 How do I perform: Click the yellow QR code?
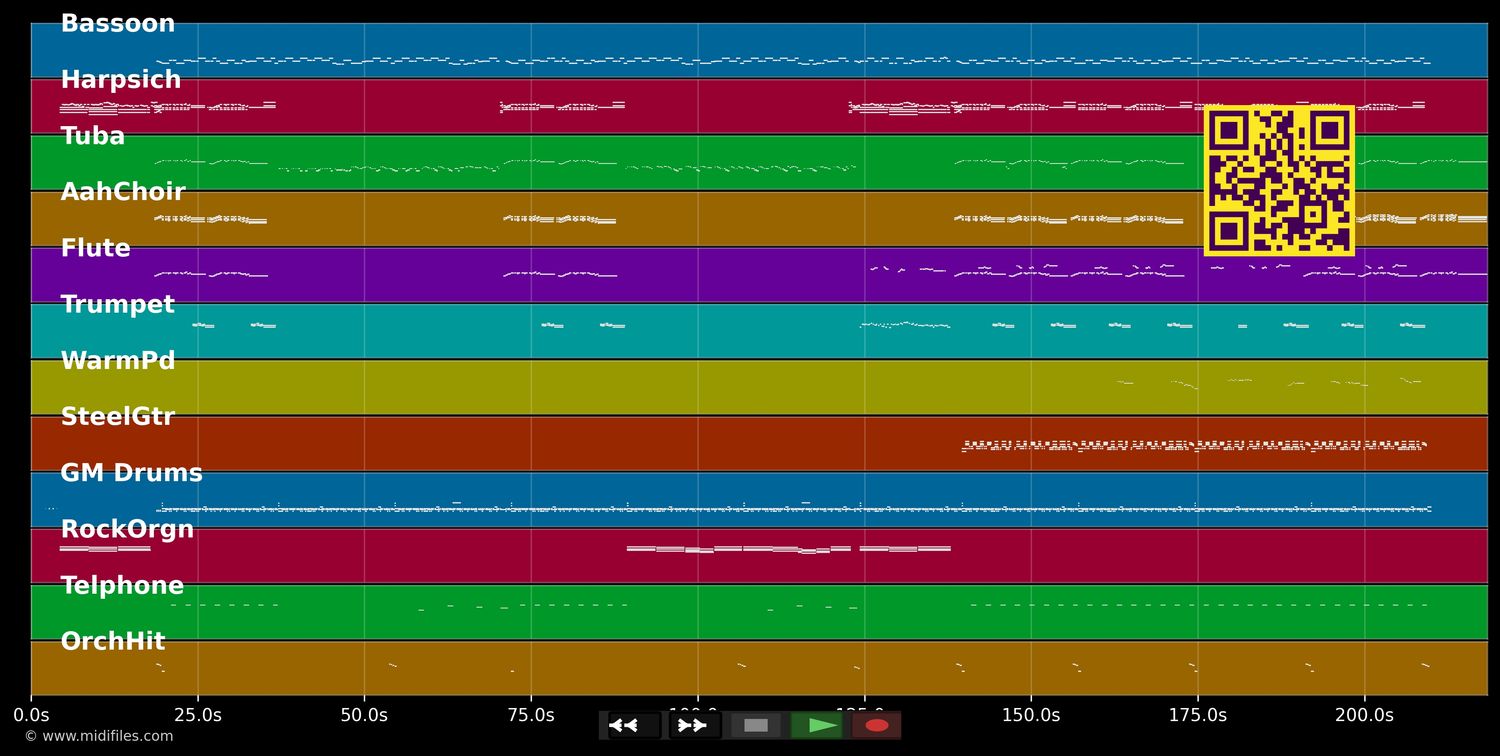click(1279, 181)
